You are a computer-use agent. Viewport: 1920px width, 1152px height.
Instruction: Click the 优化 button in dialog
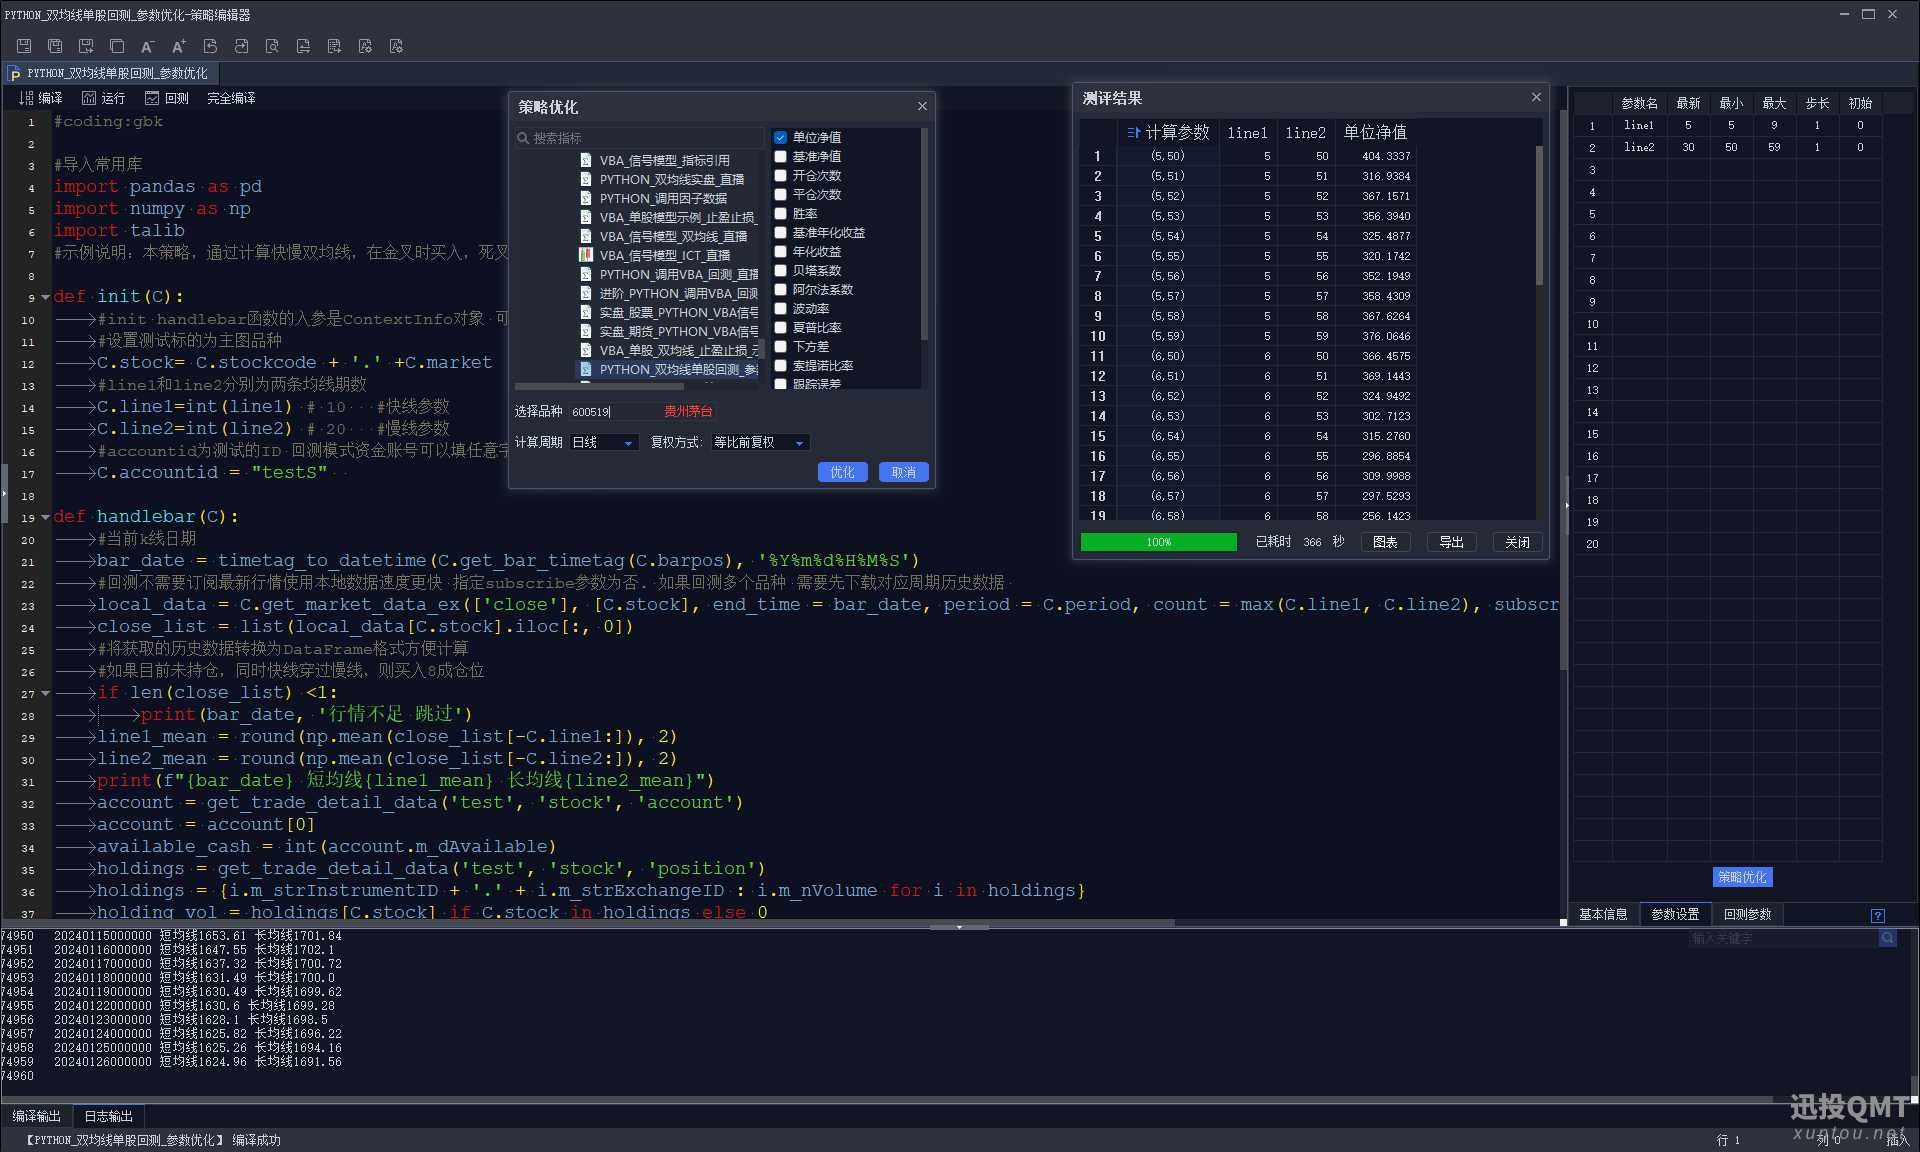click(x=842, y=472)
